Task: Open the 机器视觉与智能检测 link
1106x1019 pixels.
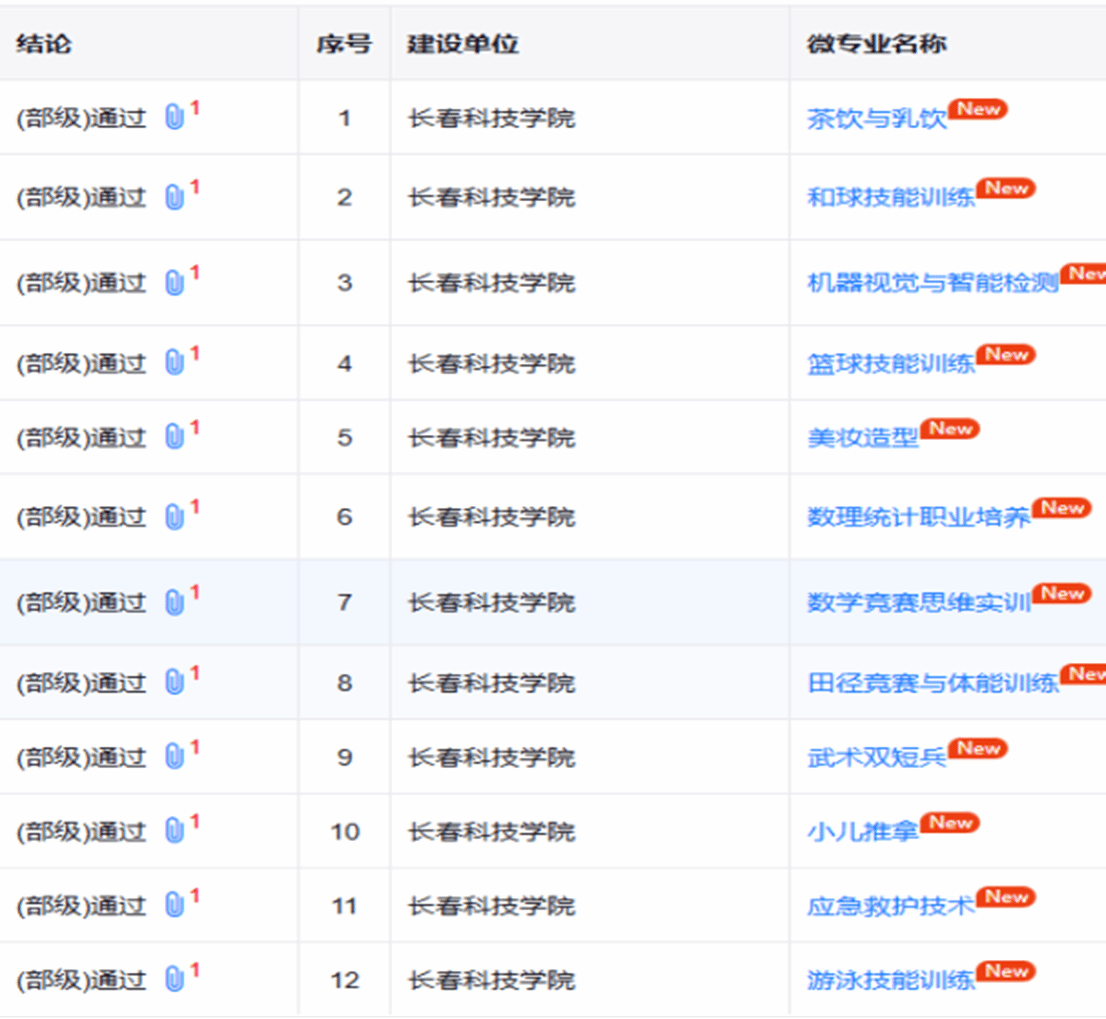Action: (932, 283)
